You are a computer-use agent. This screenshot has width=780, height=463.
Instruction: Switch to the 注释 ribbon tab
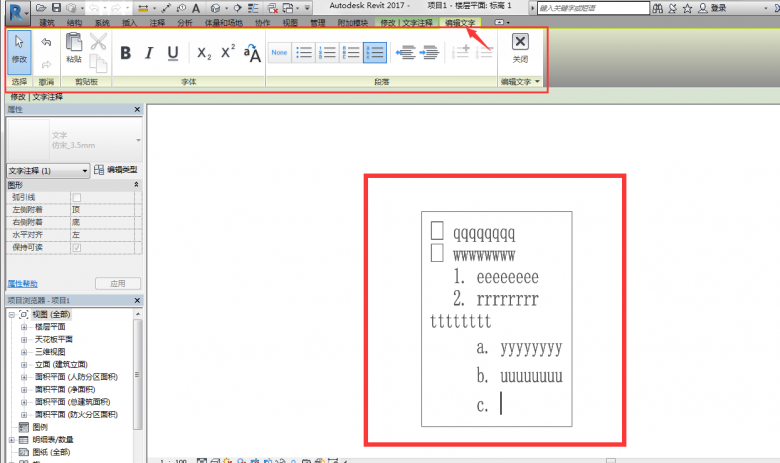[x=157, y=21]
